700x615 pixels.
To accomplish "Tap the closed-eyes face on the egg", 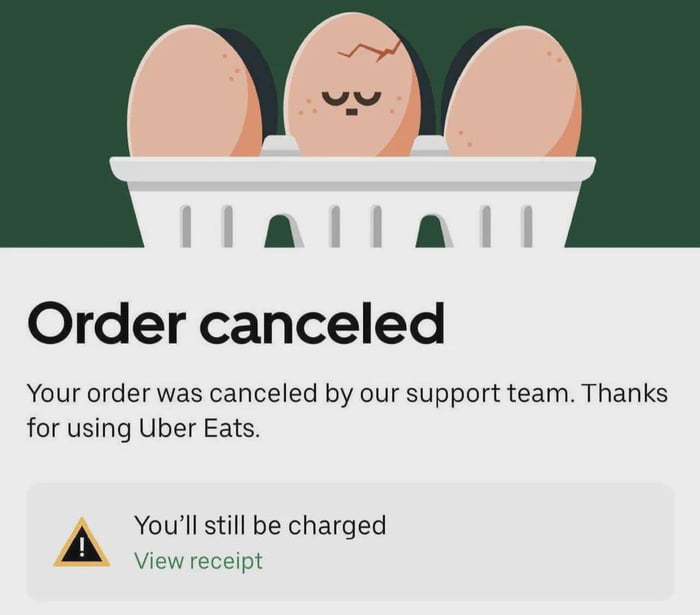I will 352,102.
